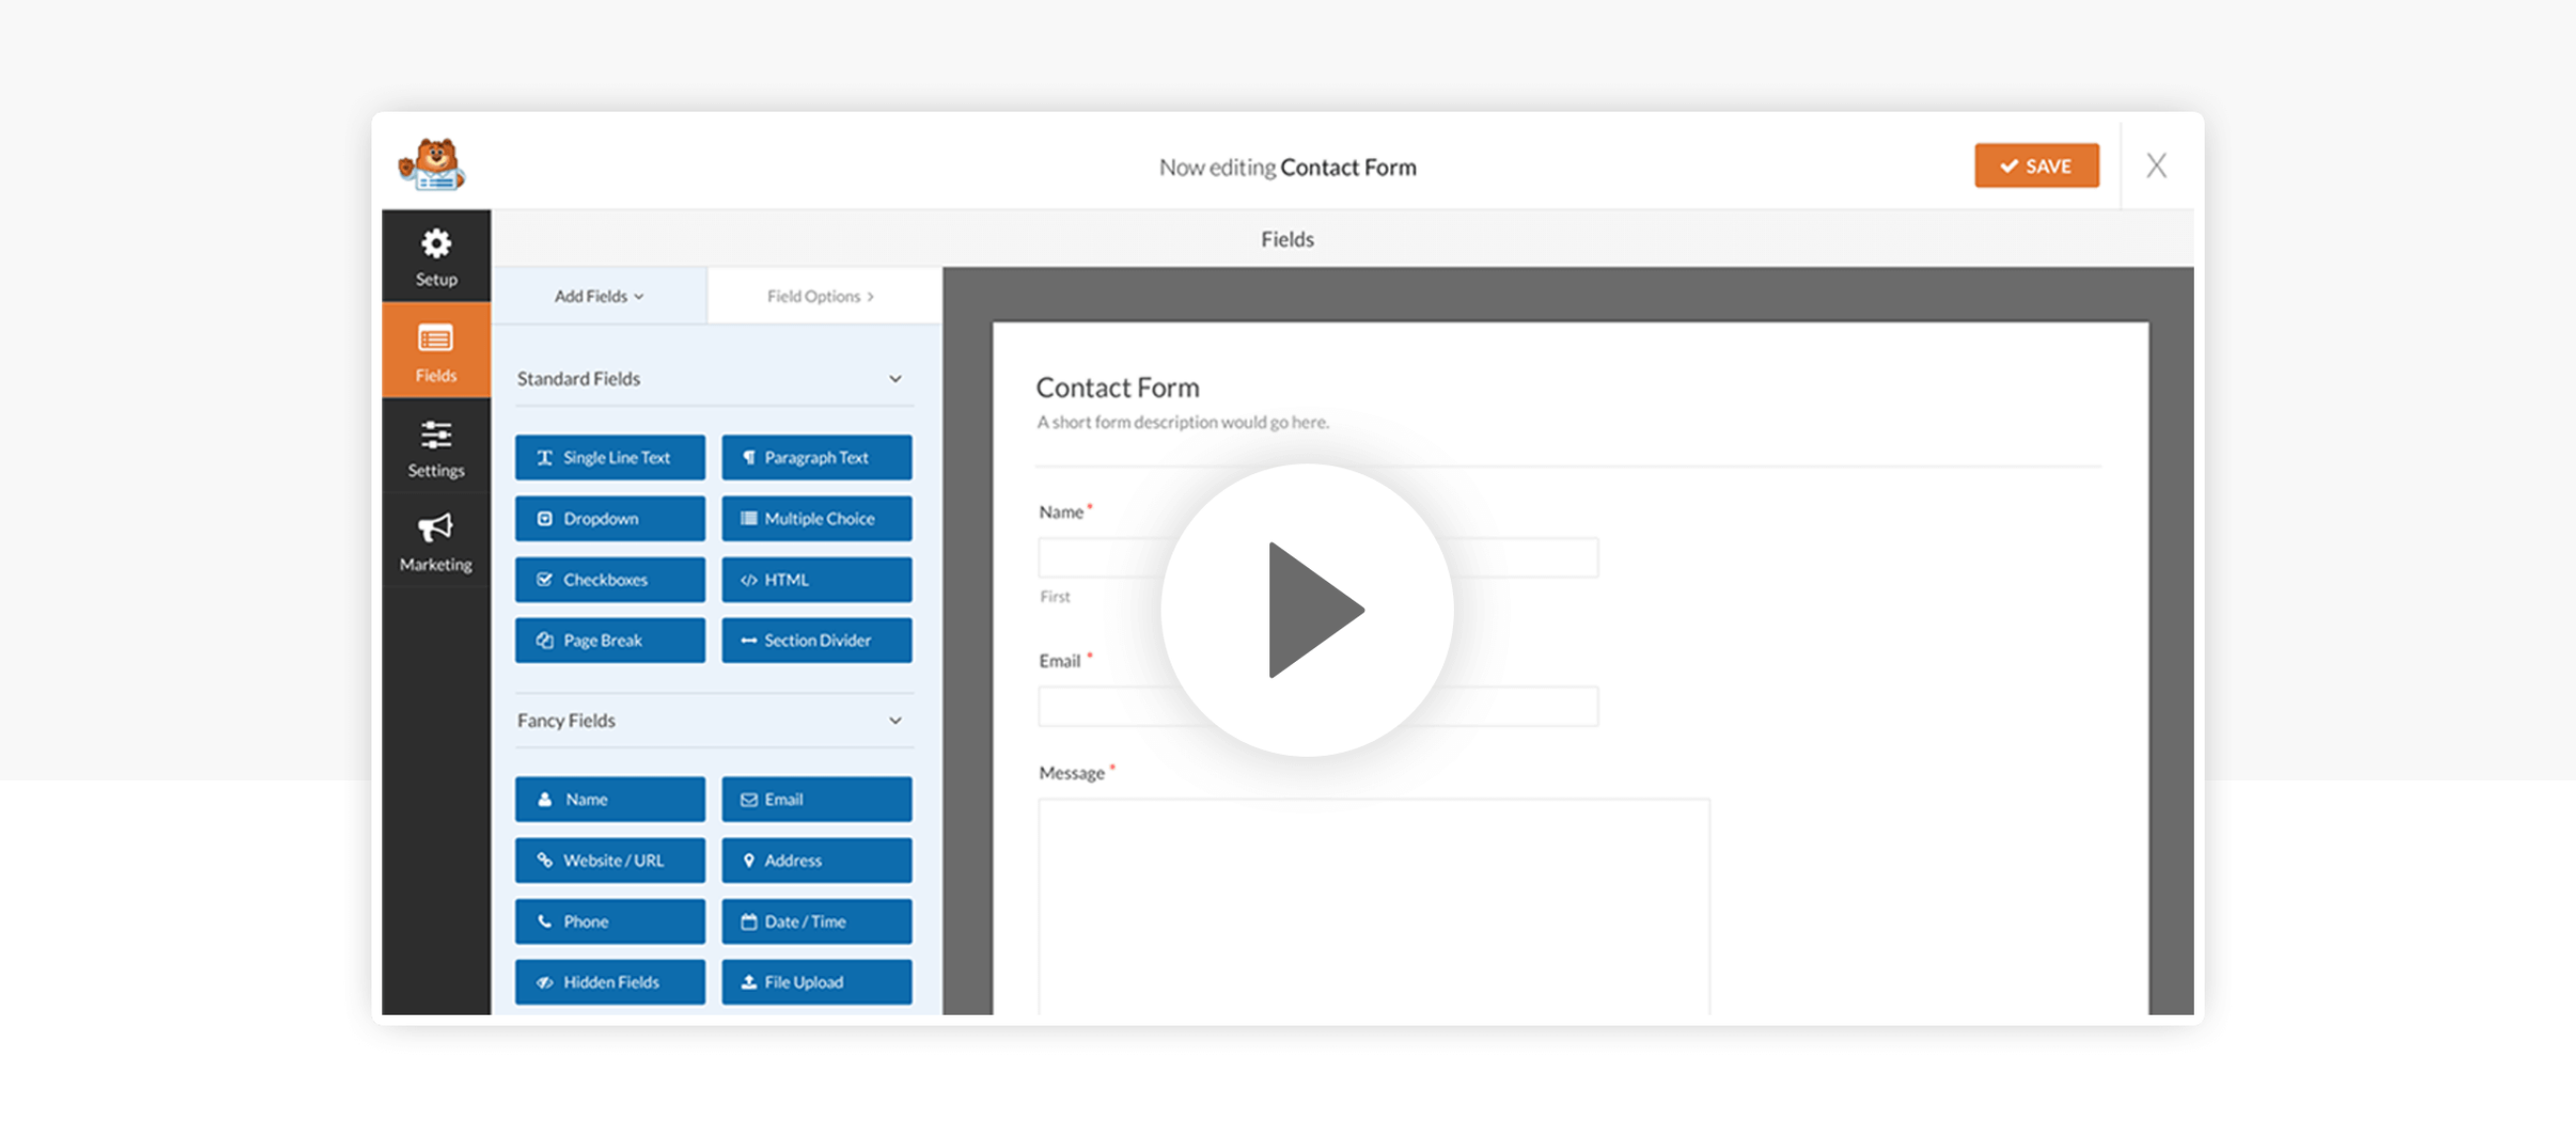
Task: Close the form builder
Action: point(2156,166)
